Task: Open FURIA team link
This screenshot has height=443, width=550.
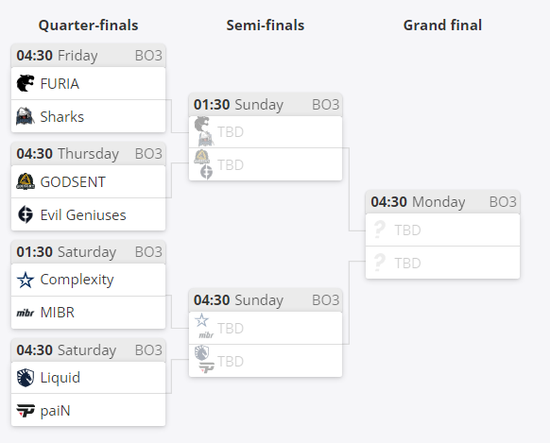Action: tap(60, 84)
